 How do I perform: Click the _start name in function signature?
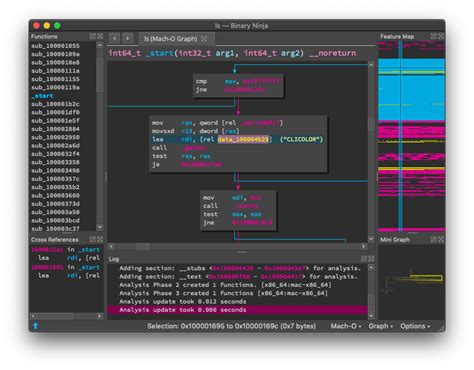pos(160,53)
